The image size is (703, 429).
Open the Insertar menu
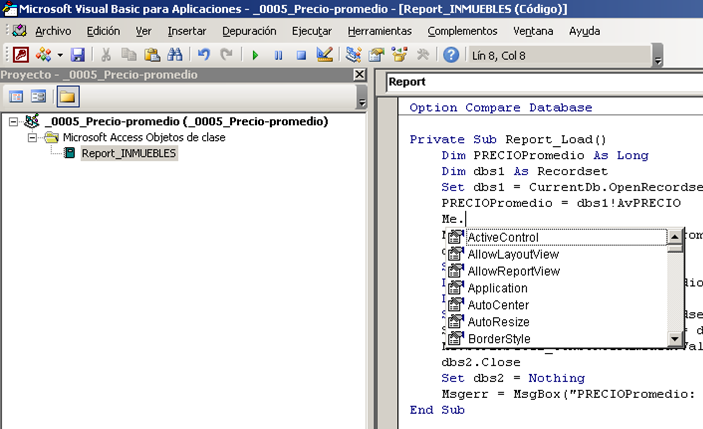click(187, 31)
